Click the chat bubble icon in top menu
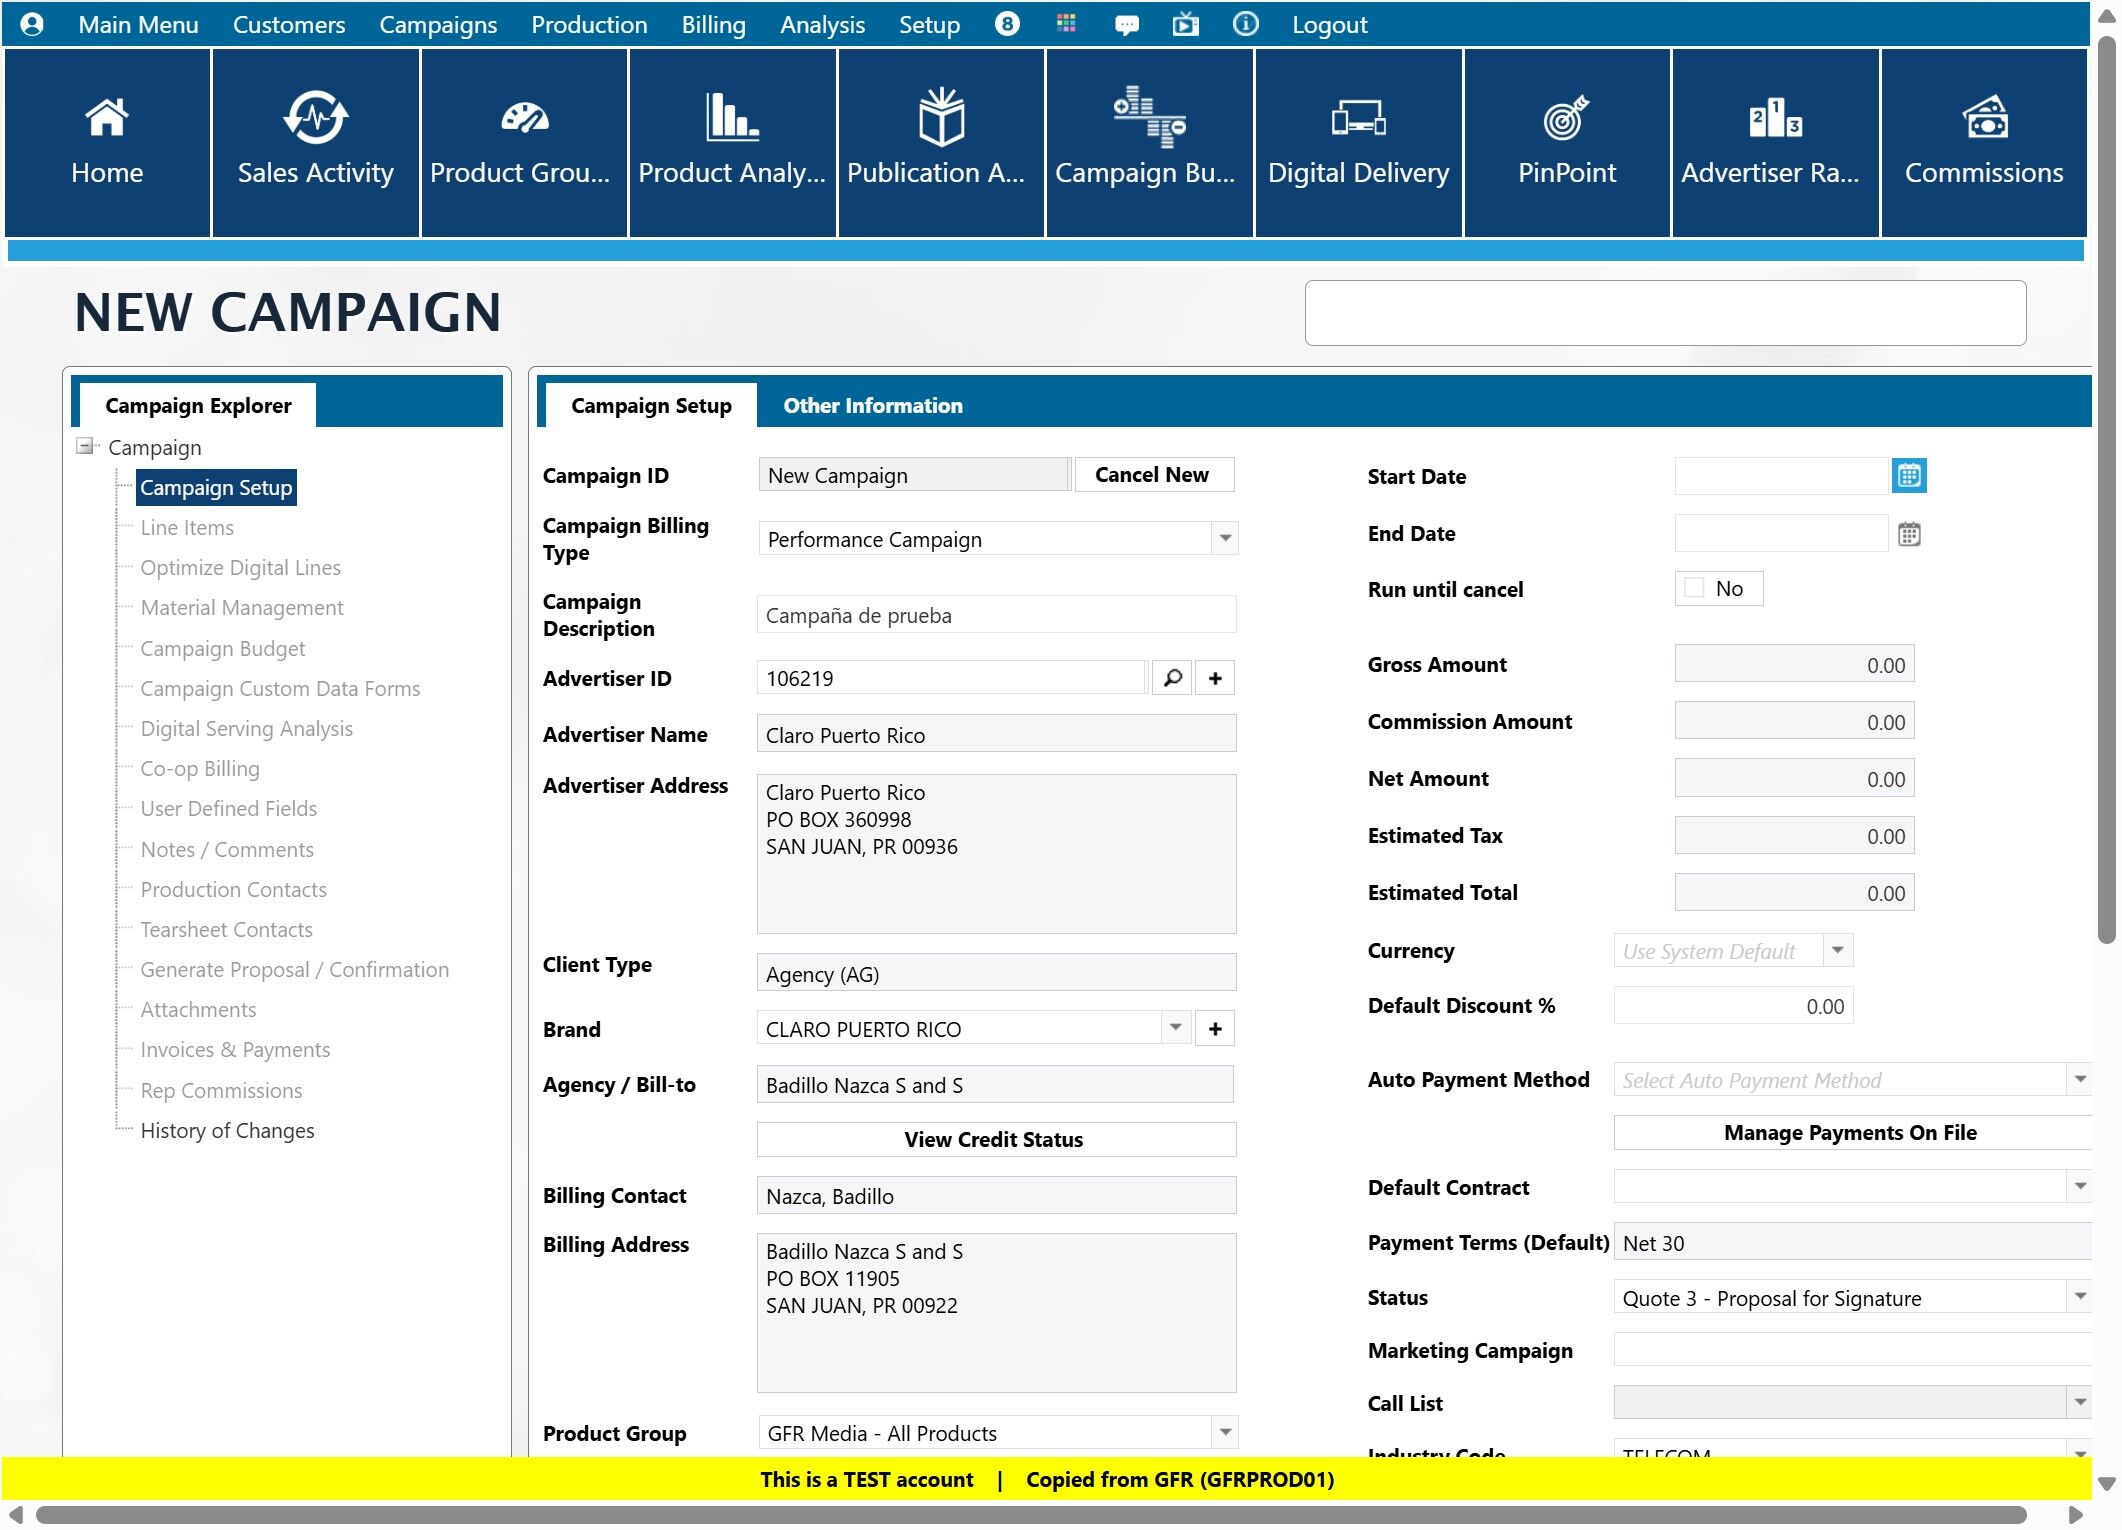Screen dimensions: 2122x1530 click(x=1126, y=24)
